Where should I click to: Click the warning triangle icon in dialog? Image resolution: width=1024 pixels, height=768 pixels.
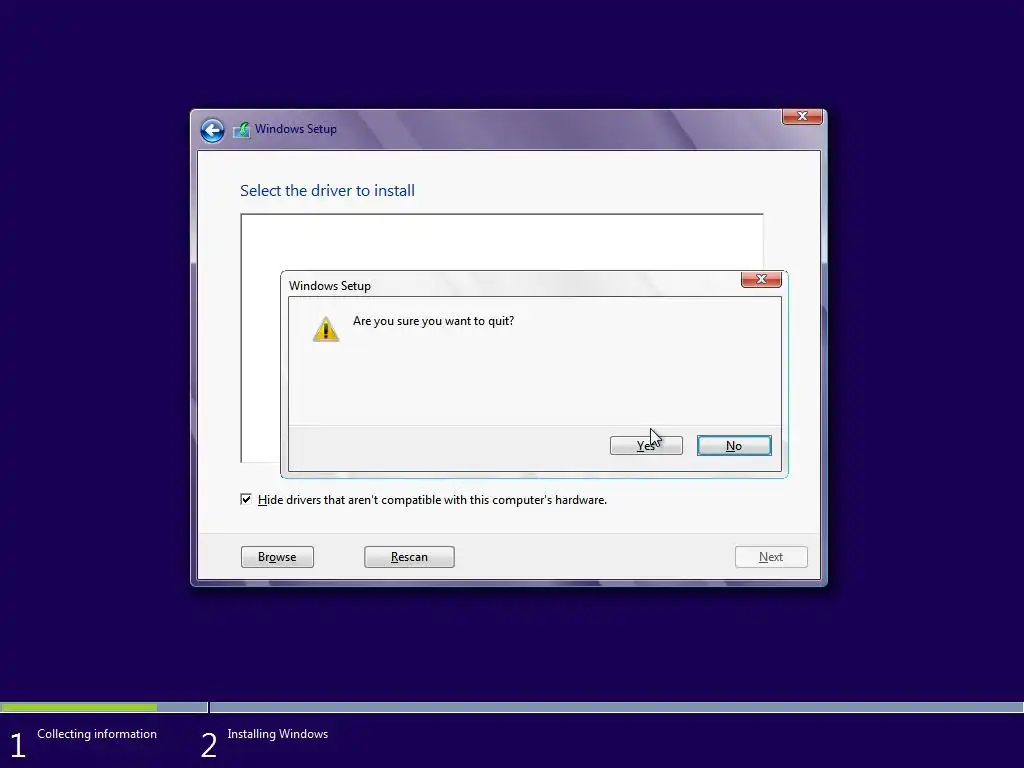pyautogui.click(x=325, y=329)
